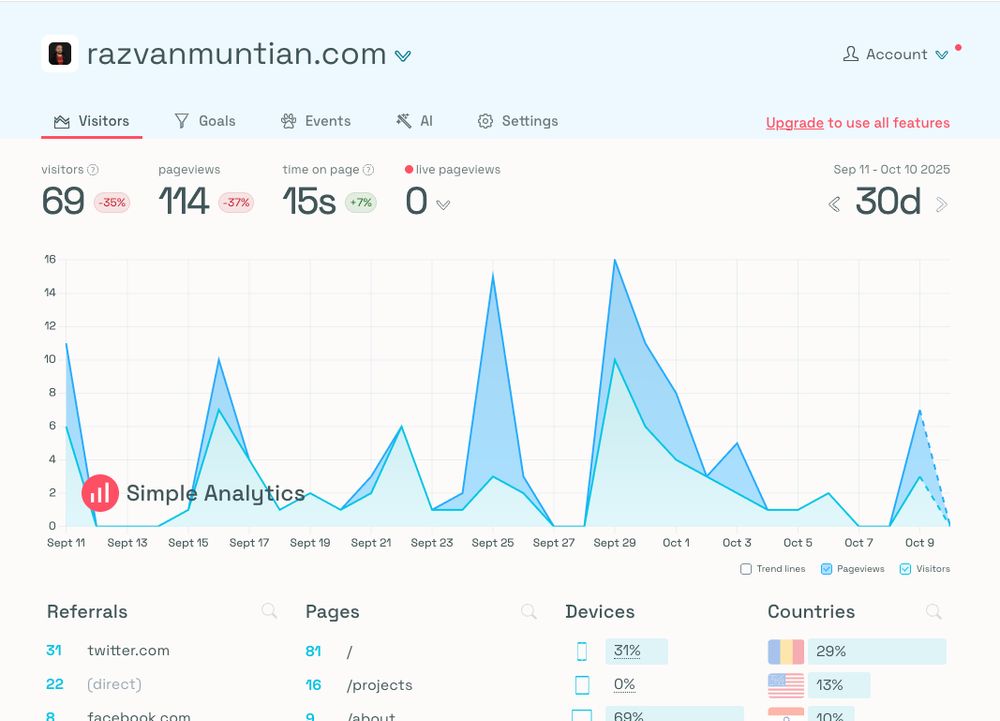Open the 30d date range selector
This screenshot has width=1000, height=721.
click(888, 201)
